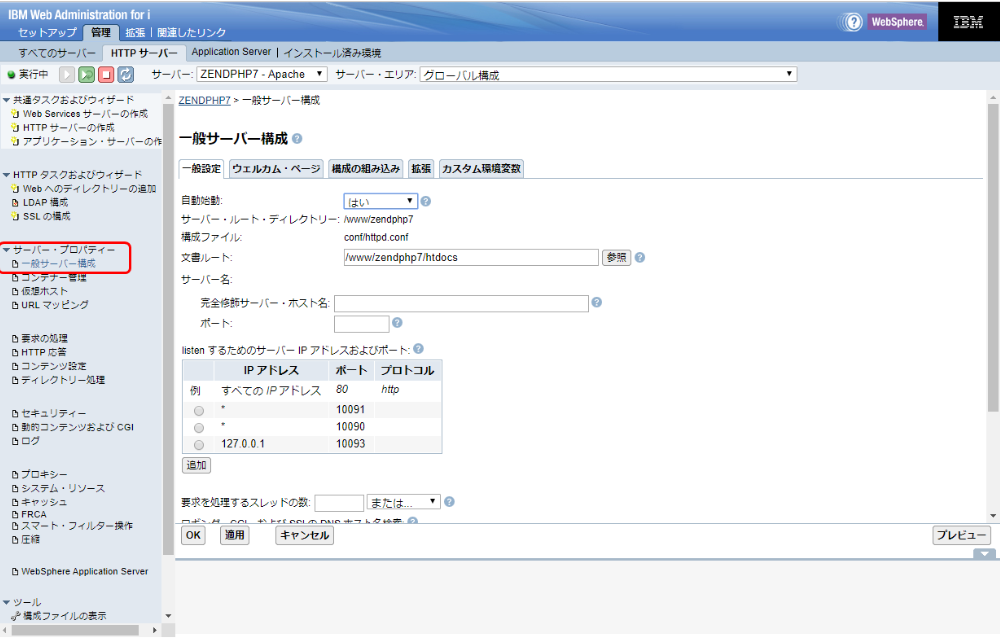Screen dimensions: 1000x643
Task: Open SSL の構成 in the sidebar
Action: [47, 217]
